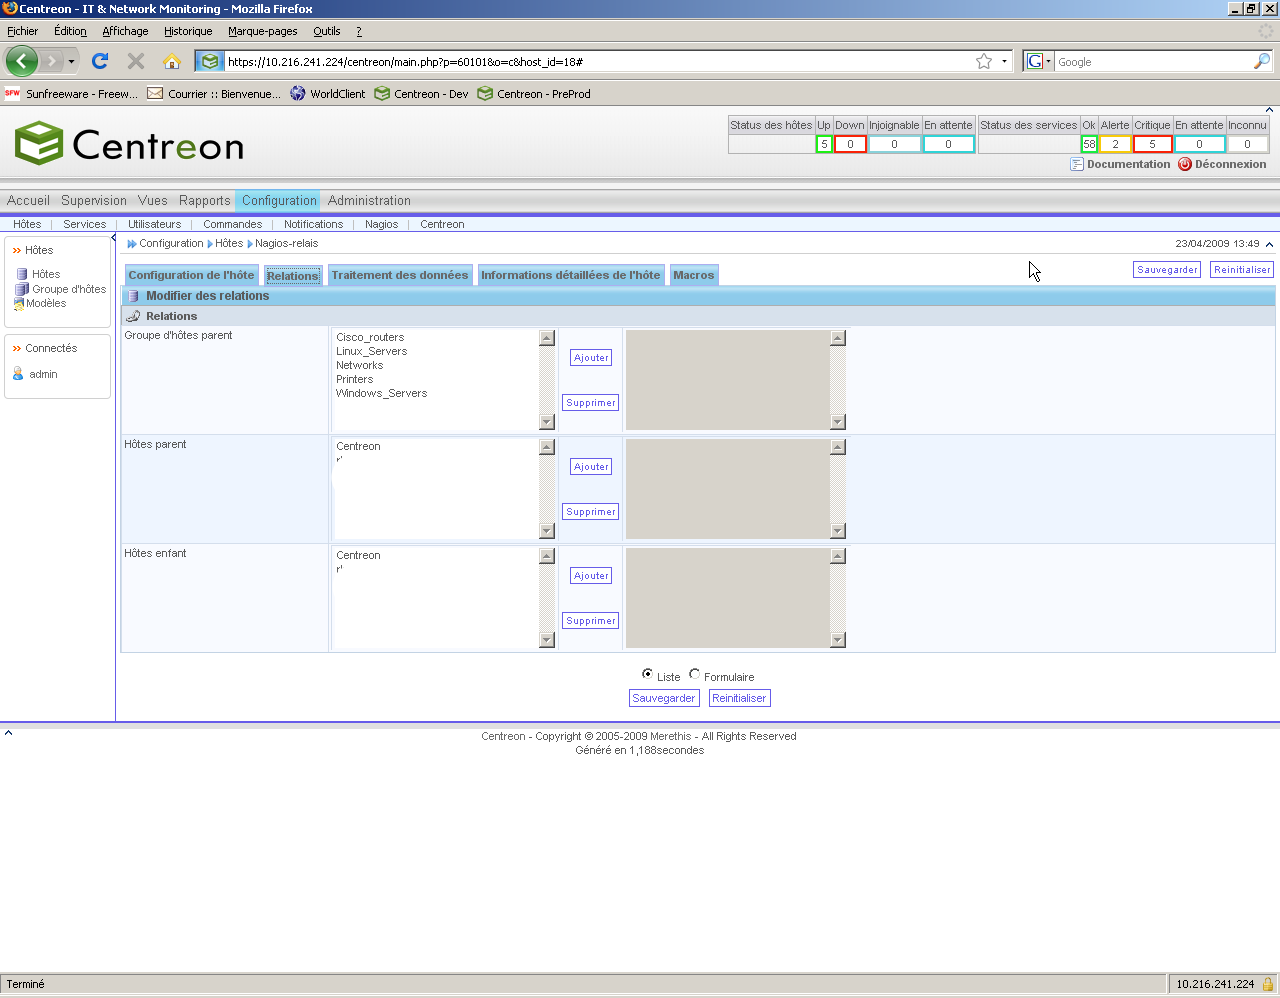Screen dimensions: 1280x998
Task: Select the Formulaire radio button
Action: (x=695, y=674)
